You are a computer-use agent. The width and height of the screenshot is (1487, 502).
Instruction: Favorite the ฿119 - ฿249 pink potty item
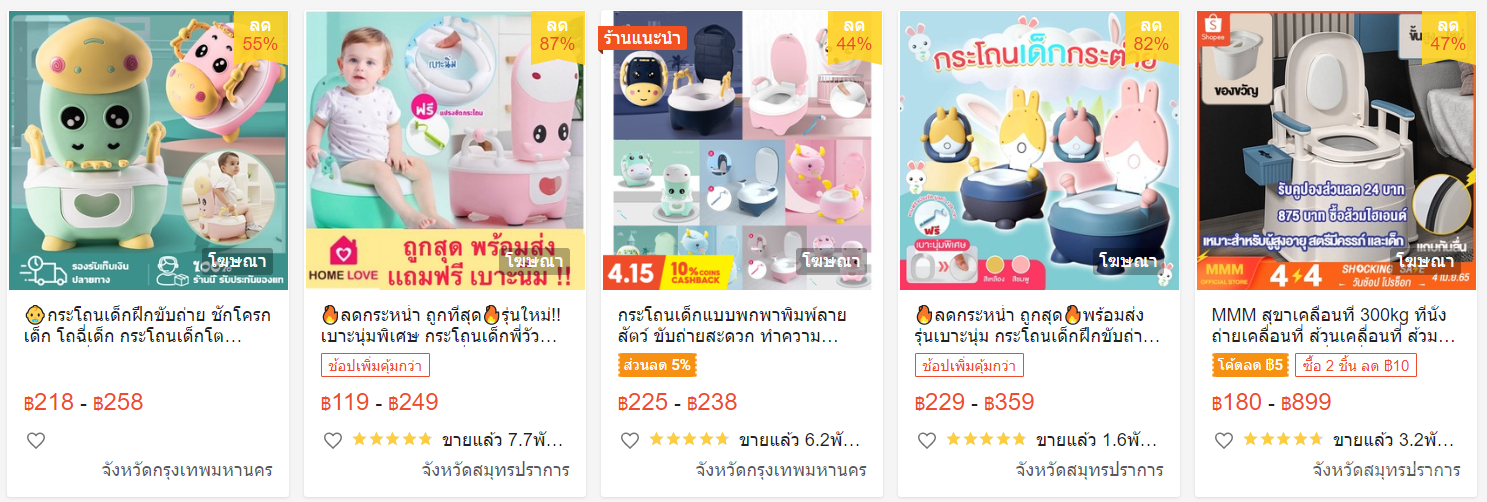click(x=333, y=440)
